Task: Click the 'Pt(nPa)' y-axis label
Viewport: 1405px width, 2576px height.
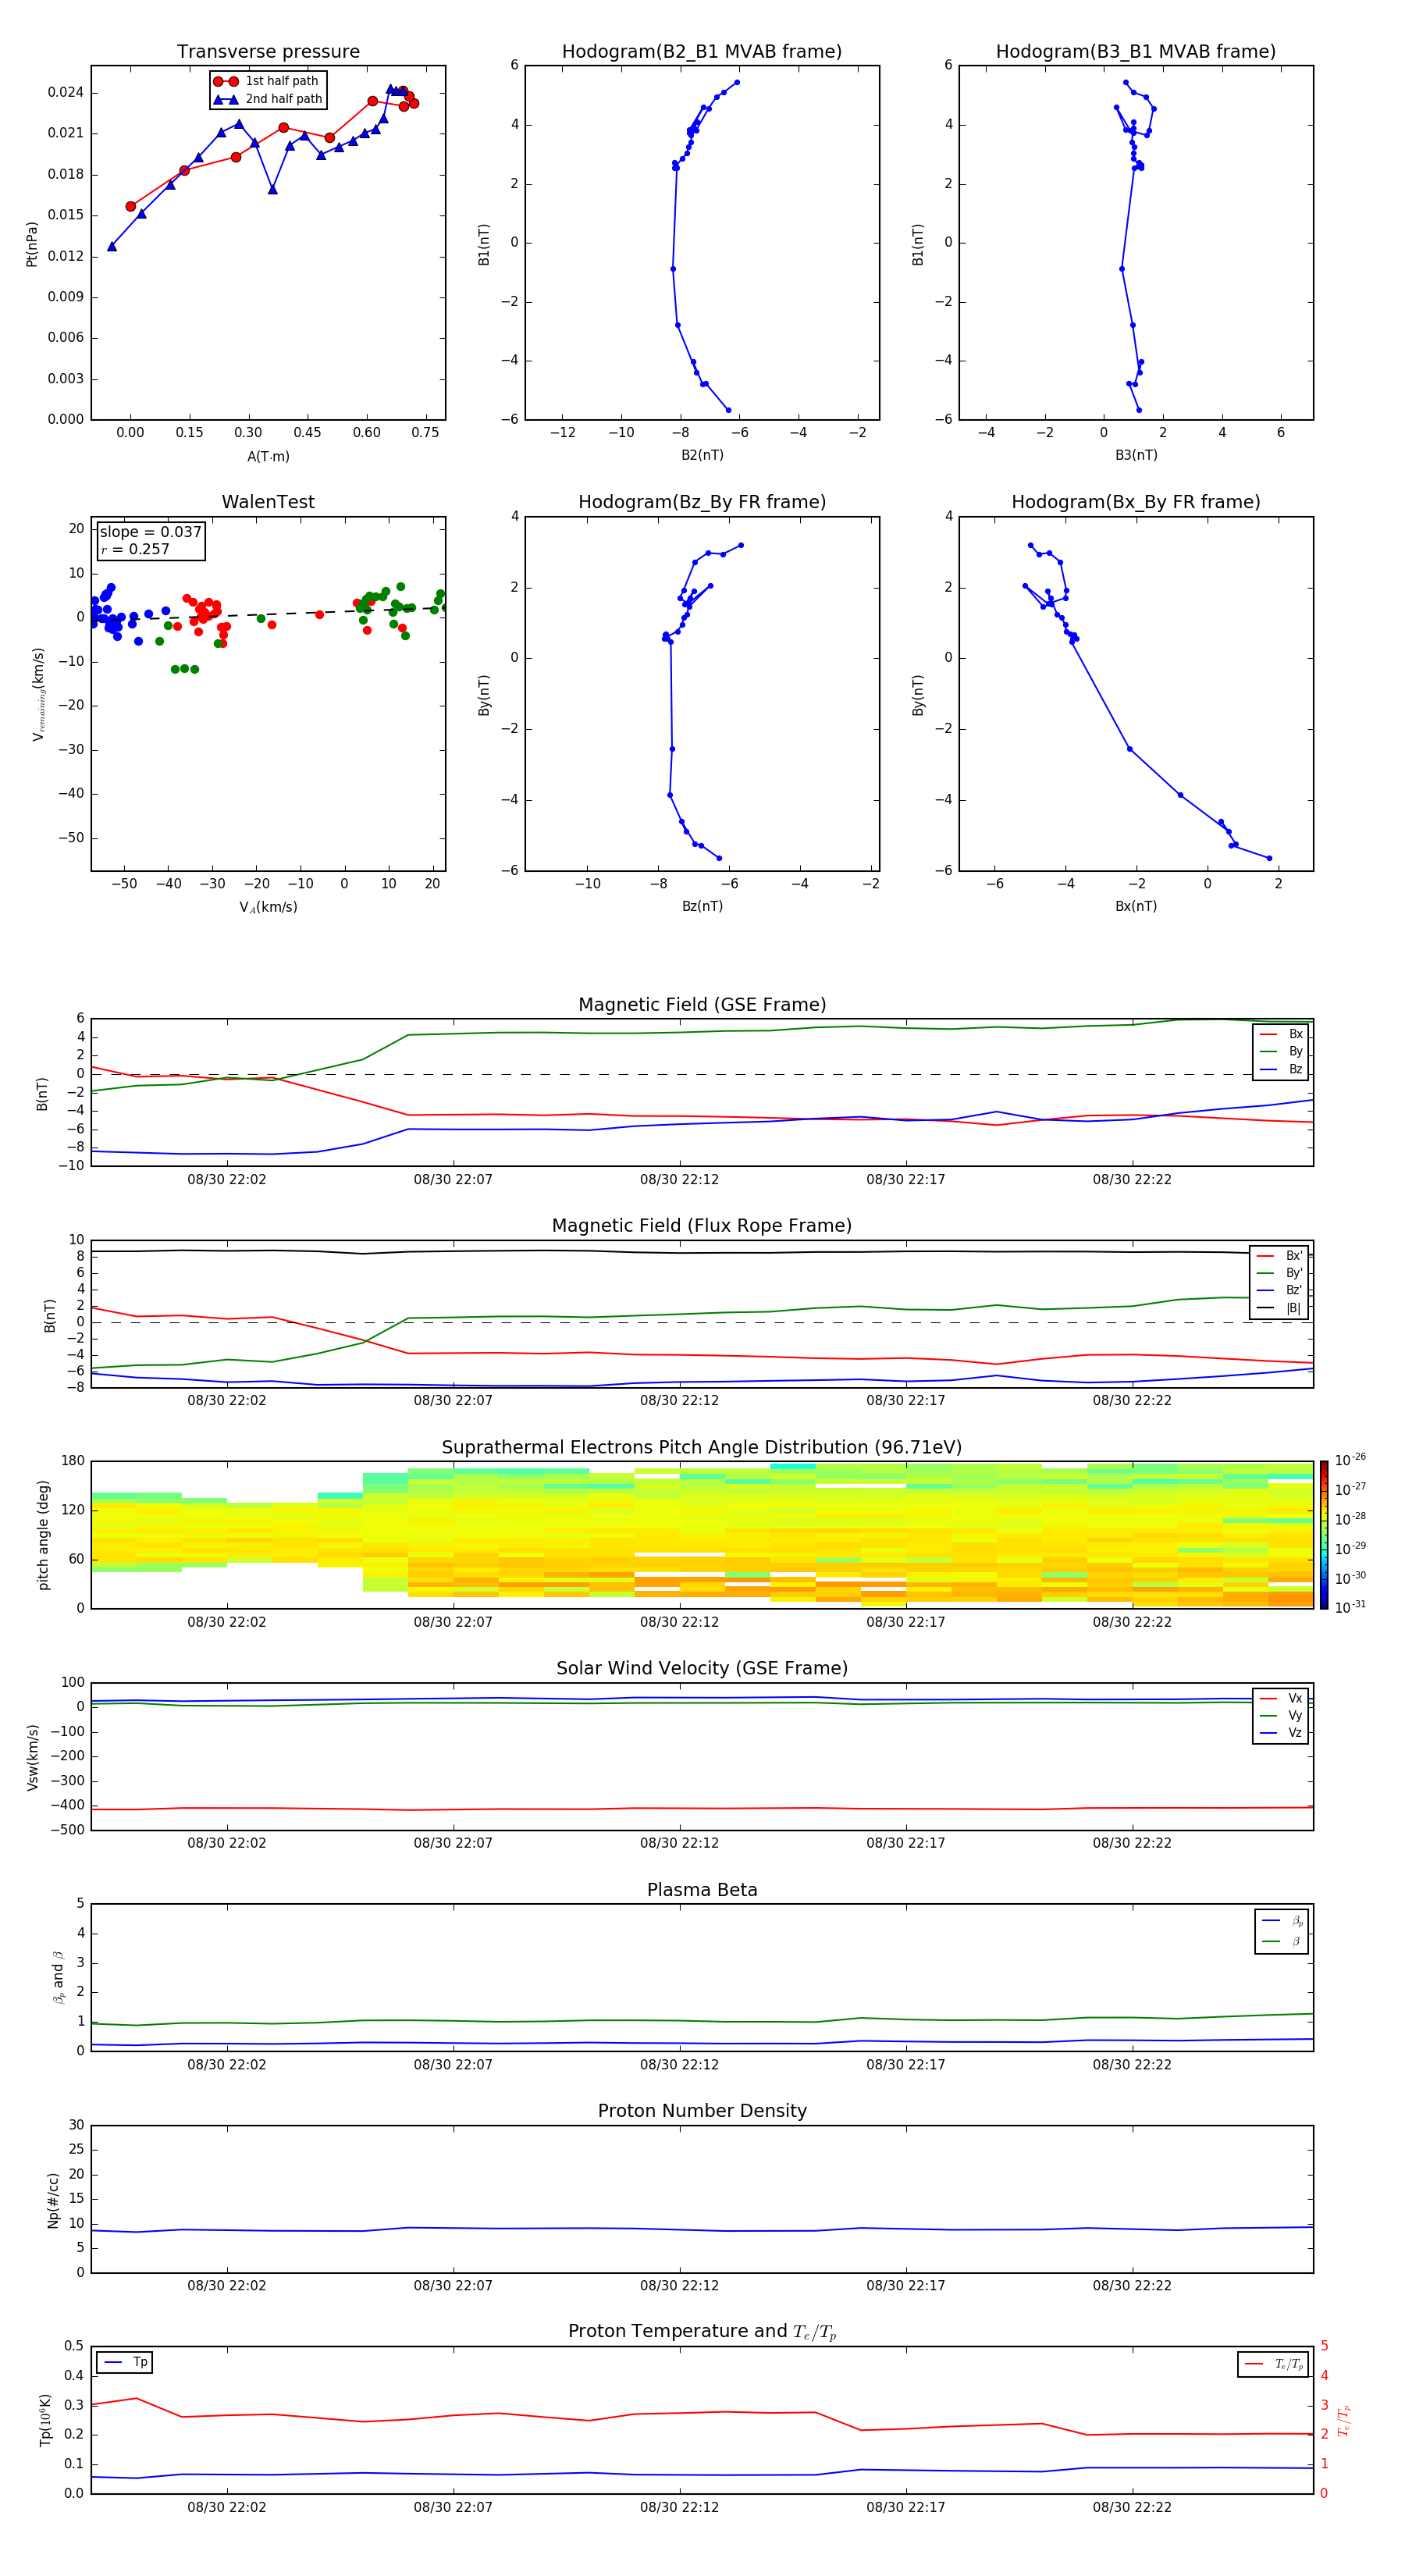Action: pos(32,244)
